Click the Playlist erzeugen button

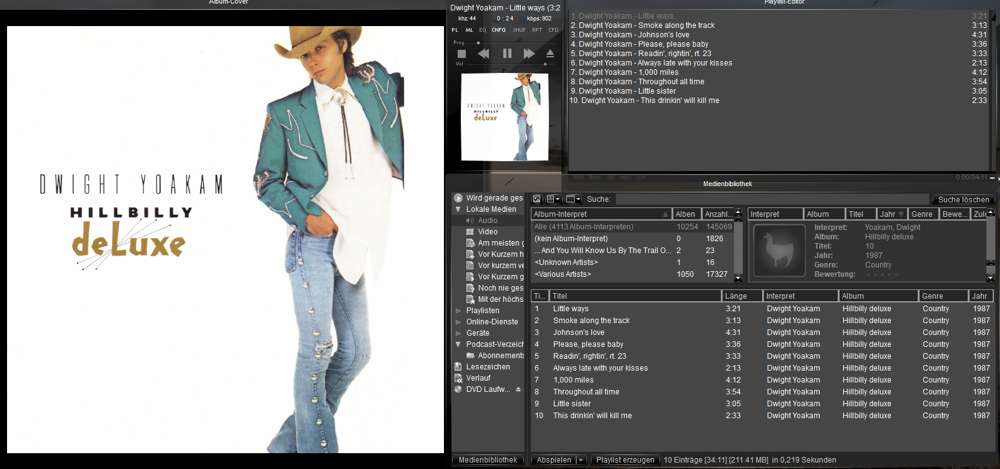pos(625,460)
